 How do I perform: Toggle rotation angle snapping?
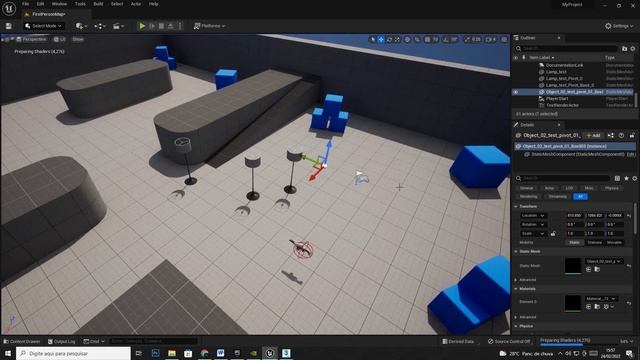[446, 39]
